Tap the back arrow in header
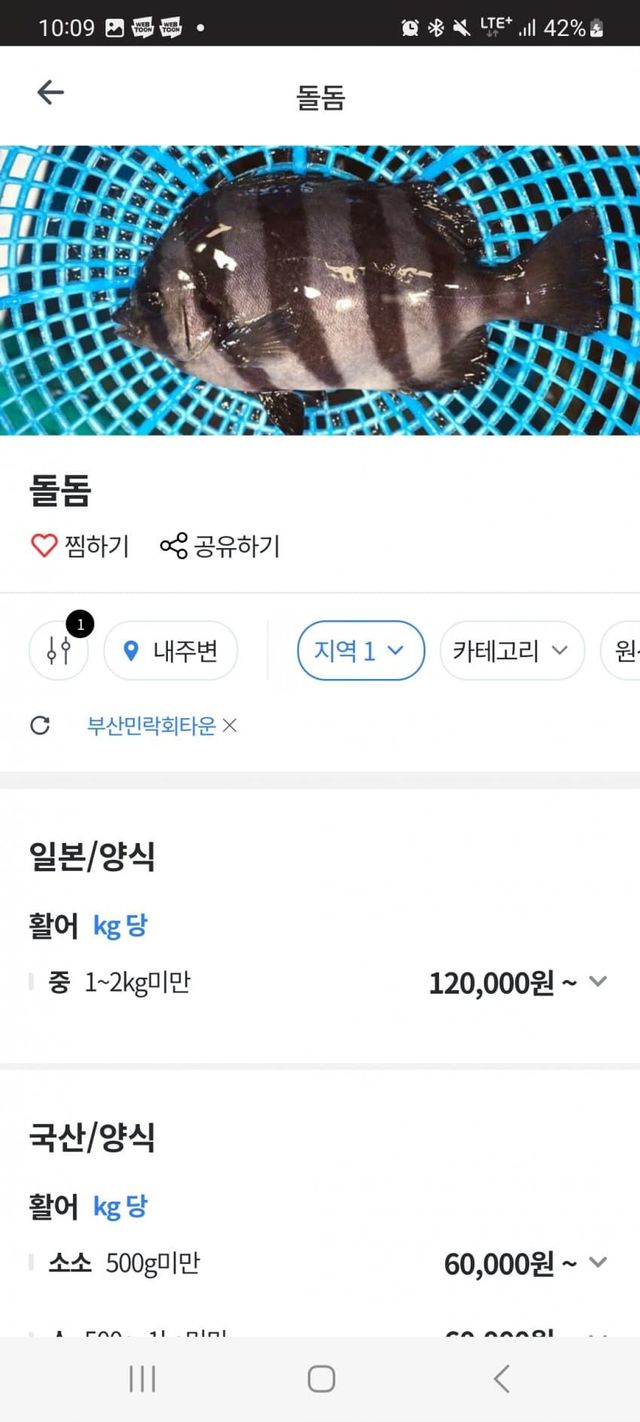 [50, 93]
